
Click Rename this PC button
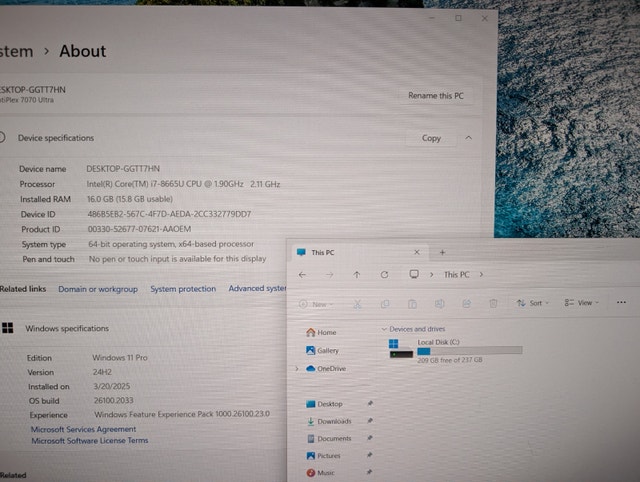tap(436, 96)
